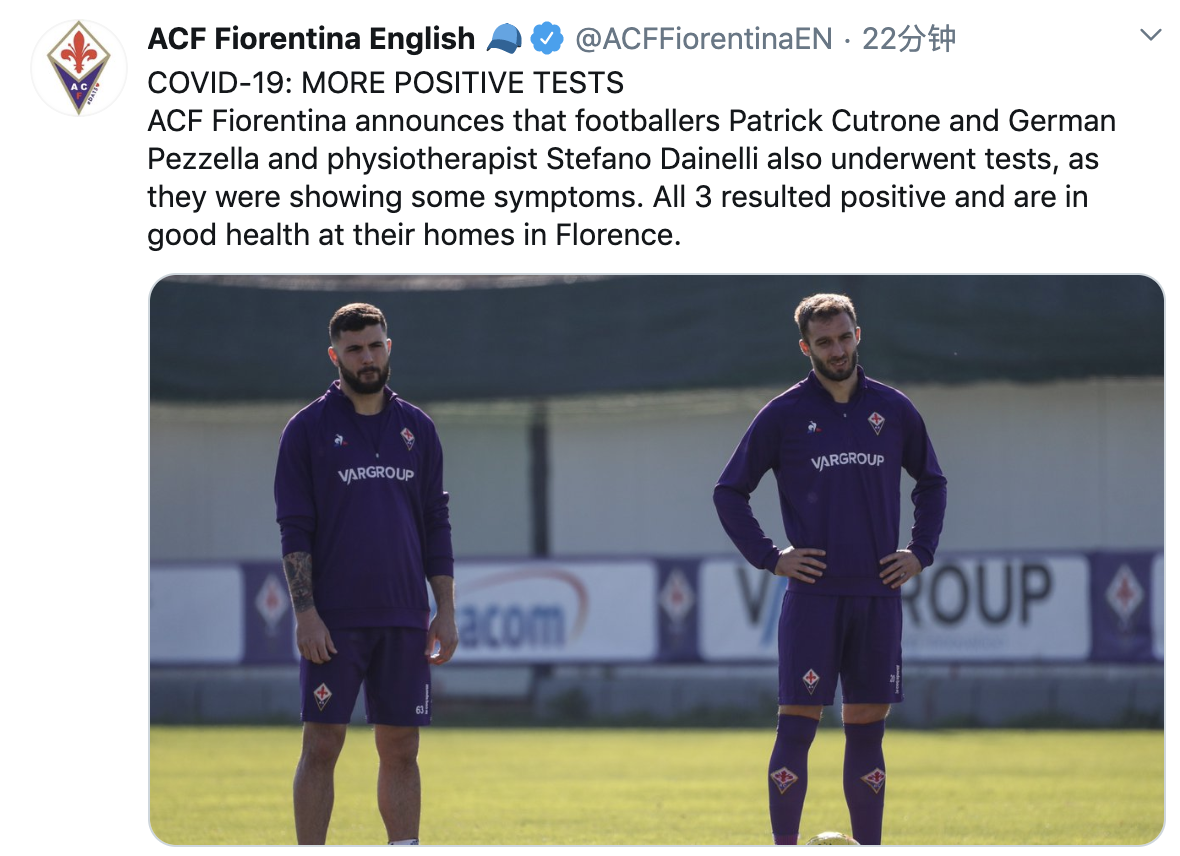1180x856 pixels.
Task: Click the COVID-19: MORE POSITIVE TESTS headline
Action: click(x=385, y=82)
